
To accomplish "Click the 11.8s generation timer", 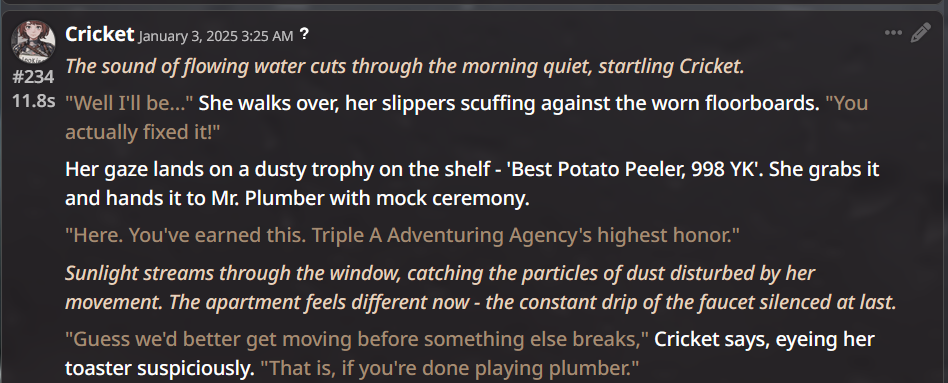I will pyautogui.click(x=33, y=102).
